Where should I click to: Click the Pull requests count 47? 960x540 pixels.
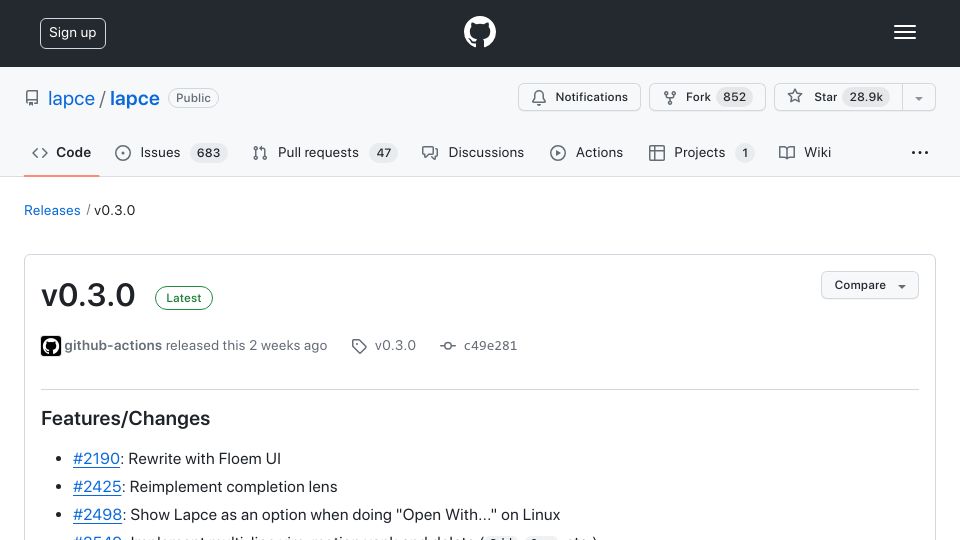point(383,152)
